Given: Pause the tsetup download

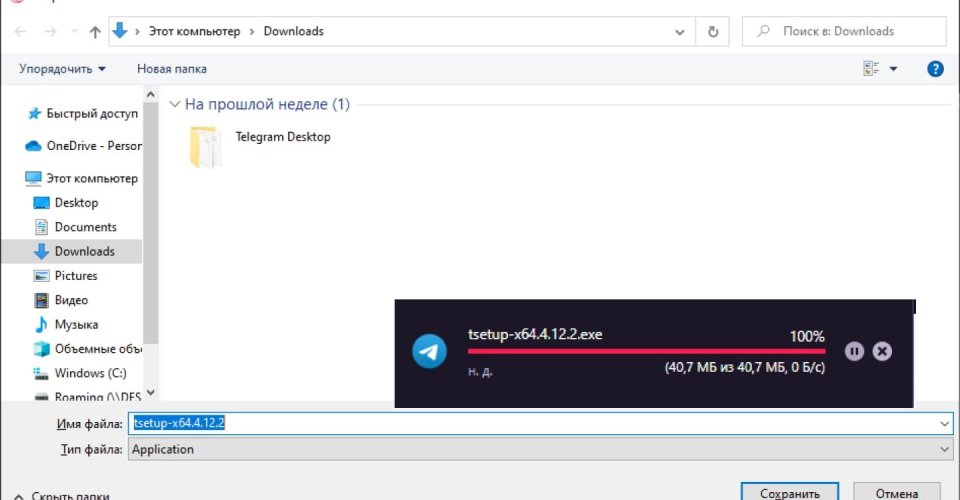Looking at the screenshot, I should click(x=854, y=351).
